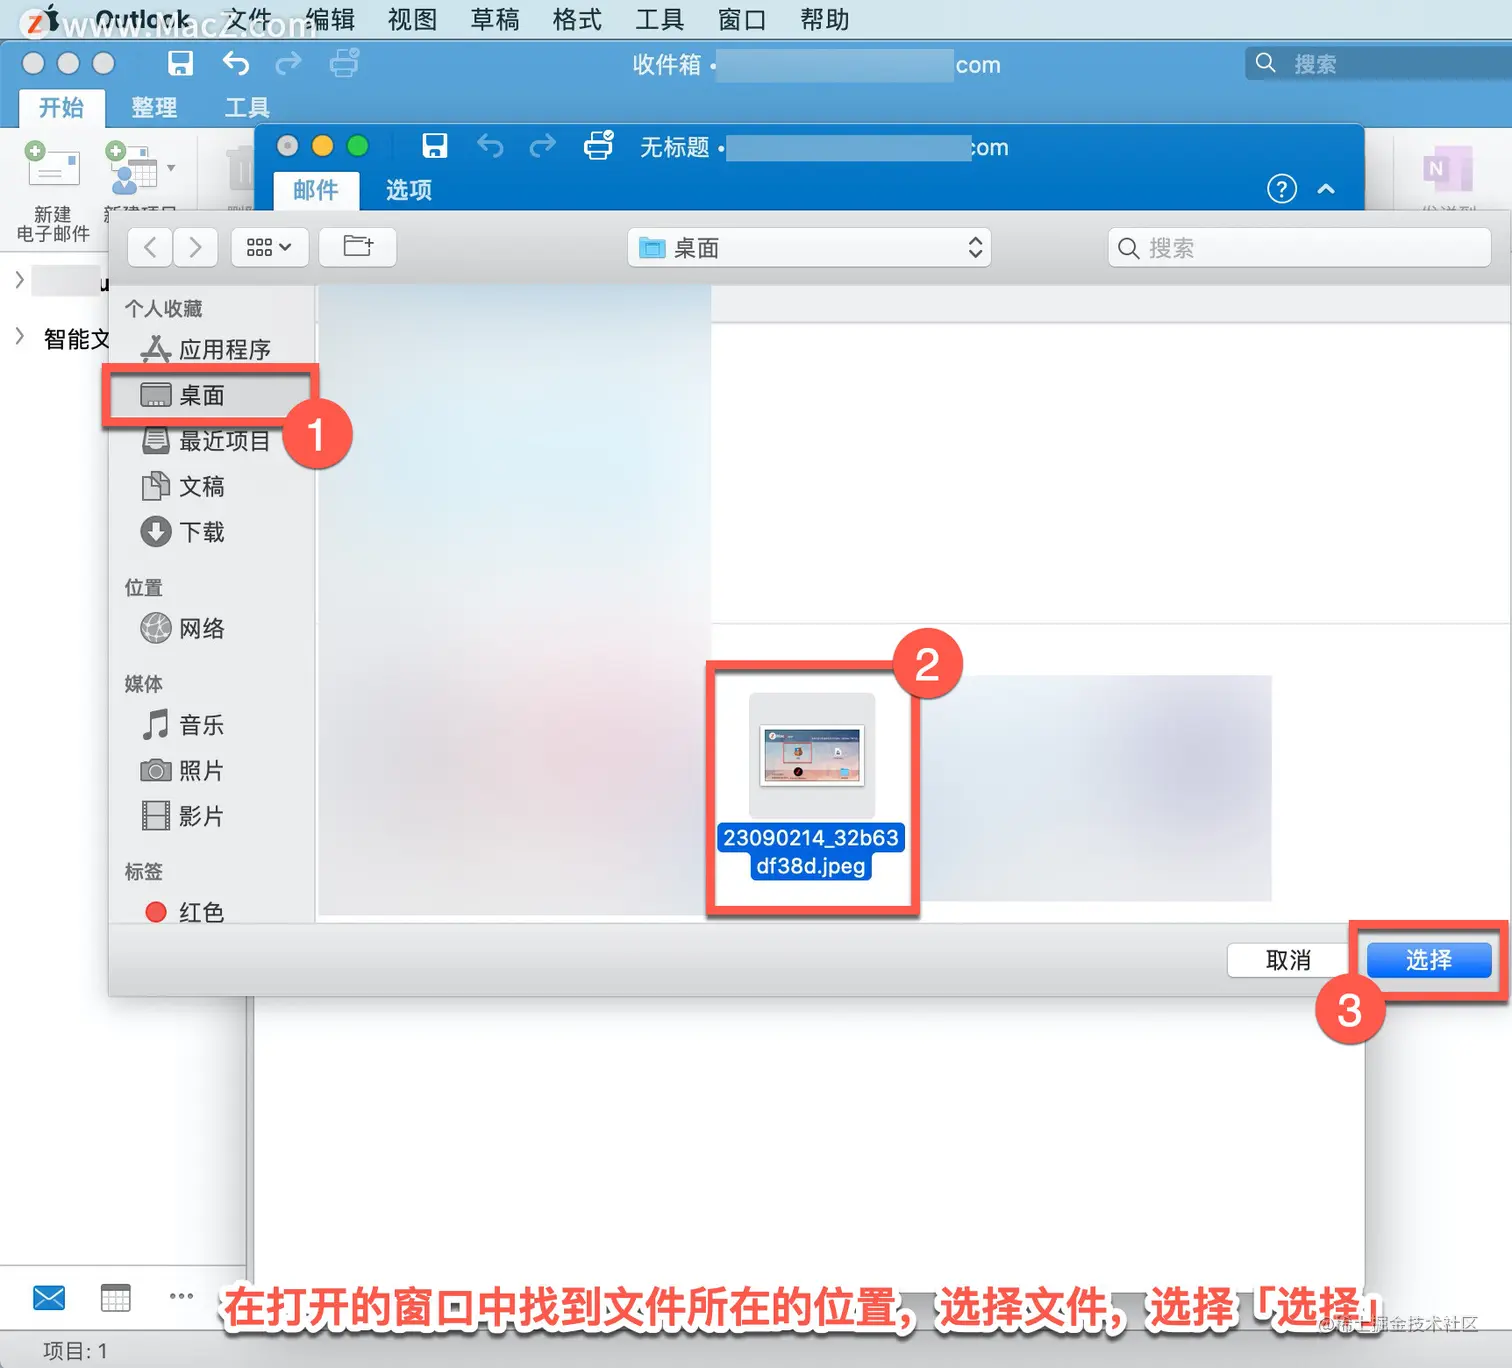Expand the account folder in Outlook sidebar

[19, 280]
